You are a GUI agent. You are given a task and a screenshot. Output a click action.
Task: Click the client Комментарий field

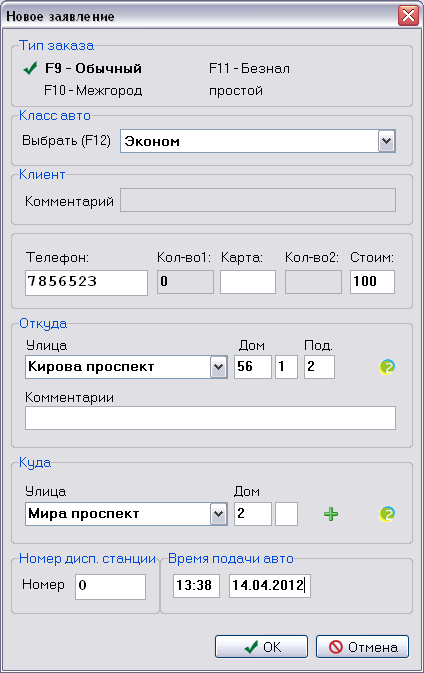coord(257,200)
